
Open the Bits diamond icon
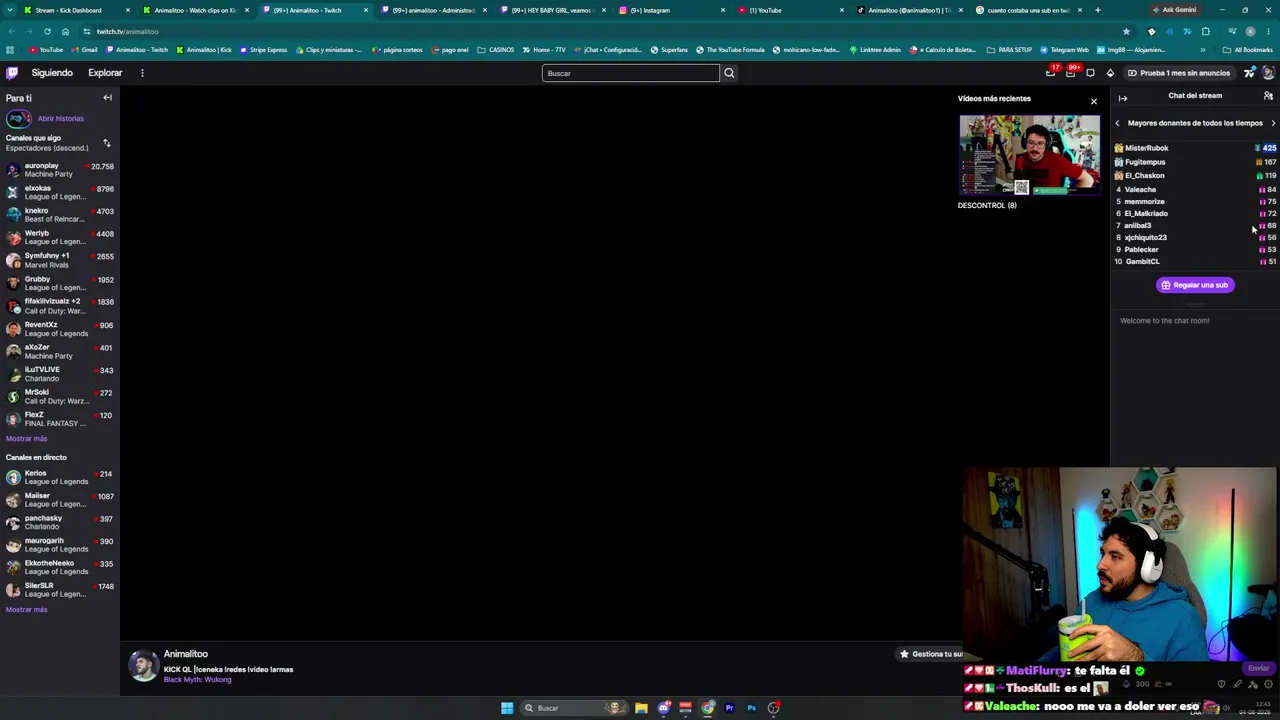(1110, 73)
